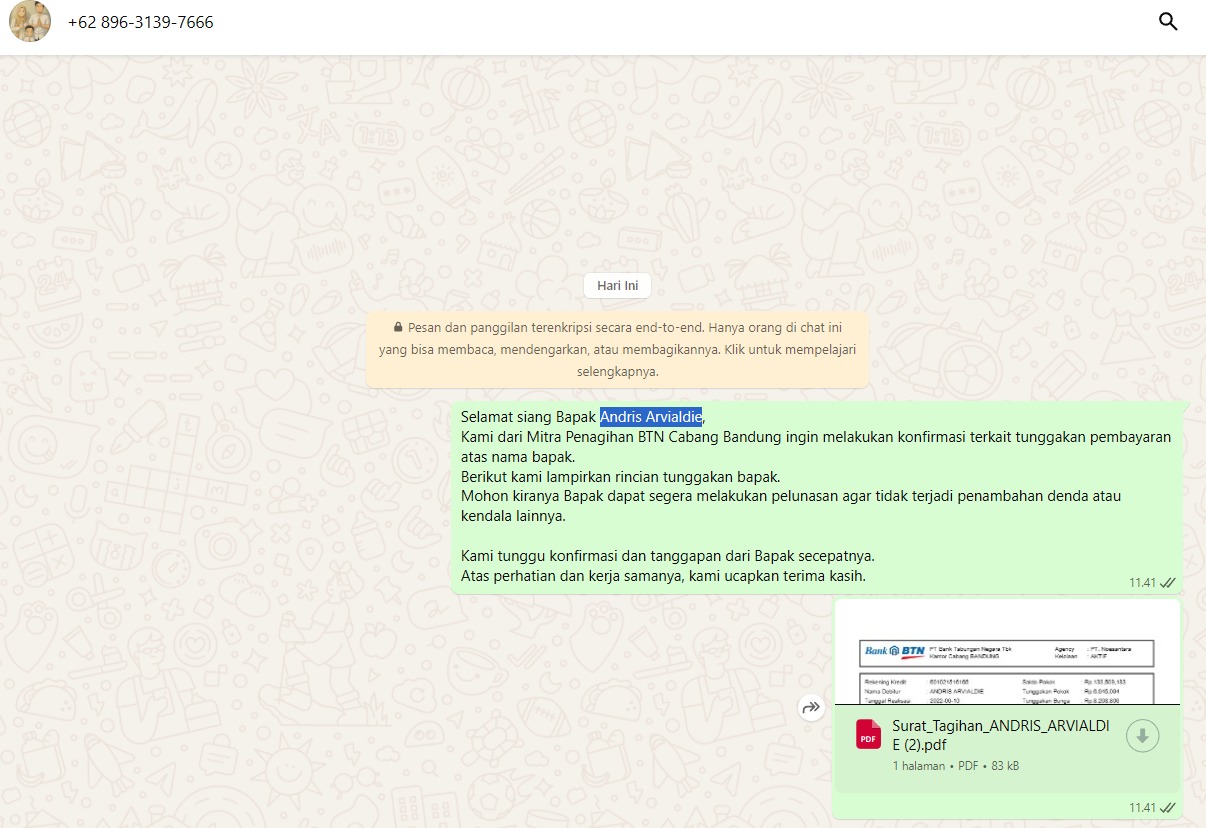Forward the PDF using the arrow icon
Image resolution: width=1206 pixels, height=828 pixels.
coord(810,708)
